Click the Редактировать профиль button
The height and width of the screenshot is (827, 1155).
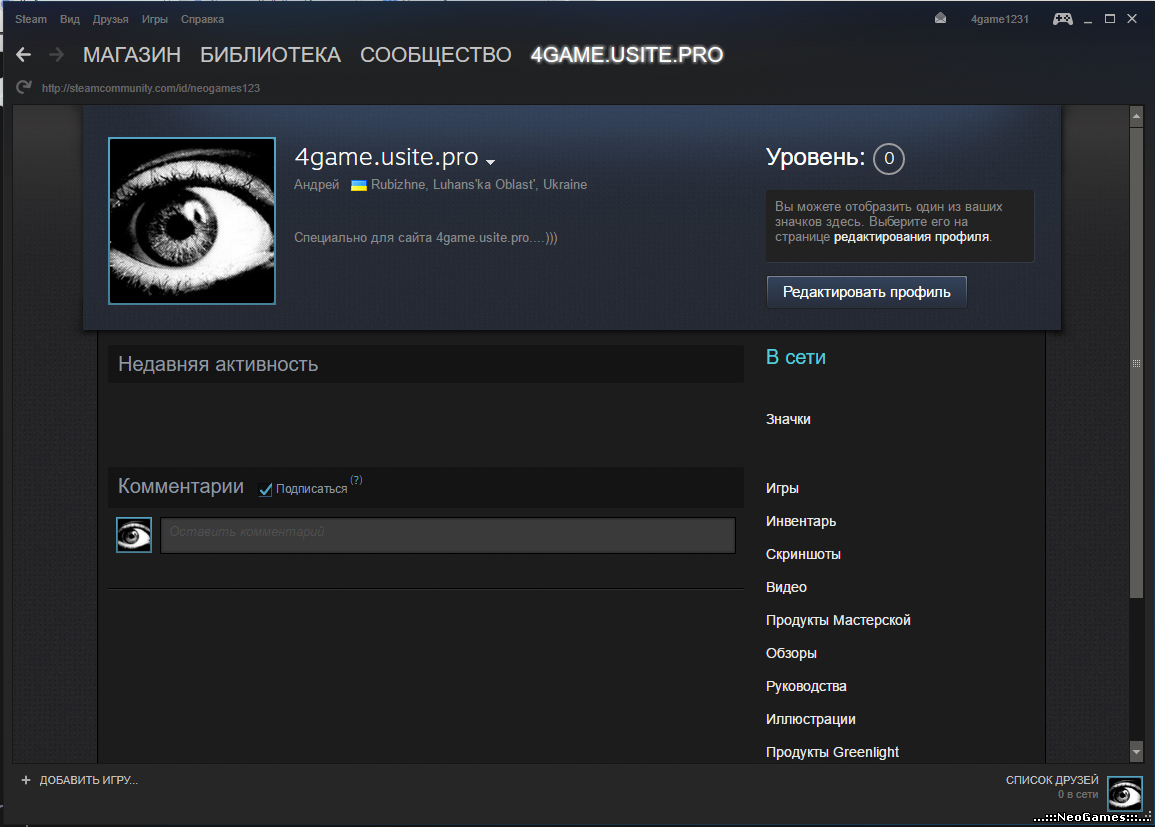866,292
